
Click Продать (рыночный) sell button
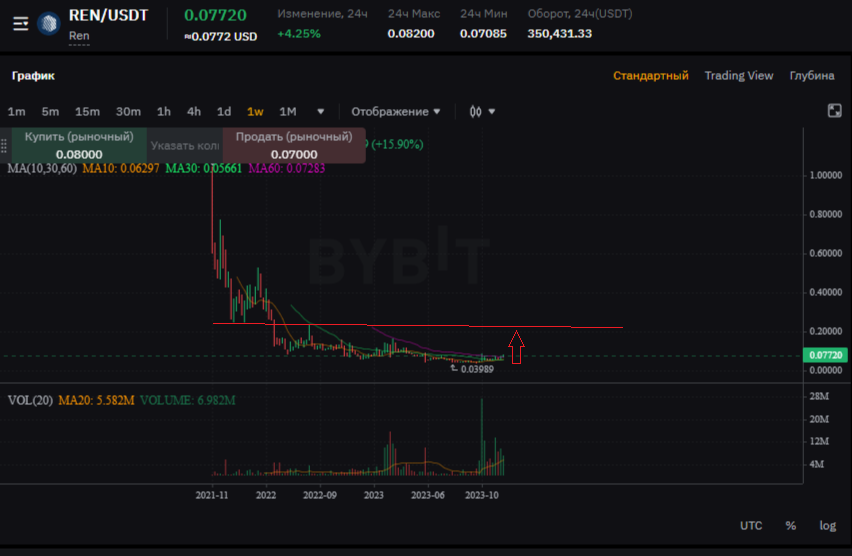tap(294, 145)
